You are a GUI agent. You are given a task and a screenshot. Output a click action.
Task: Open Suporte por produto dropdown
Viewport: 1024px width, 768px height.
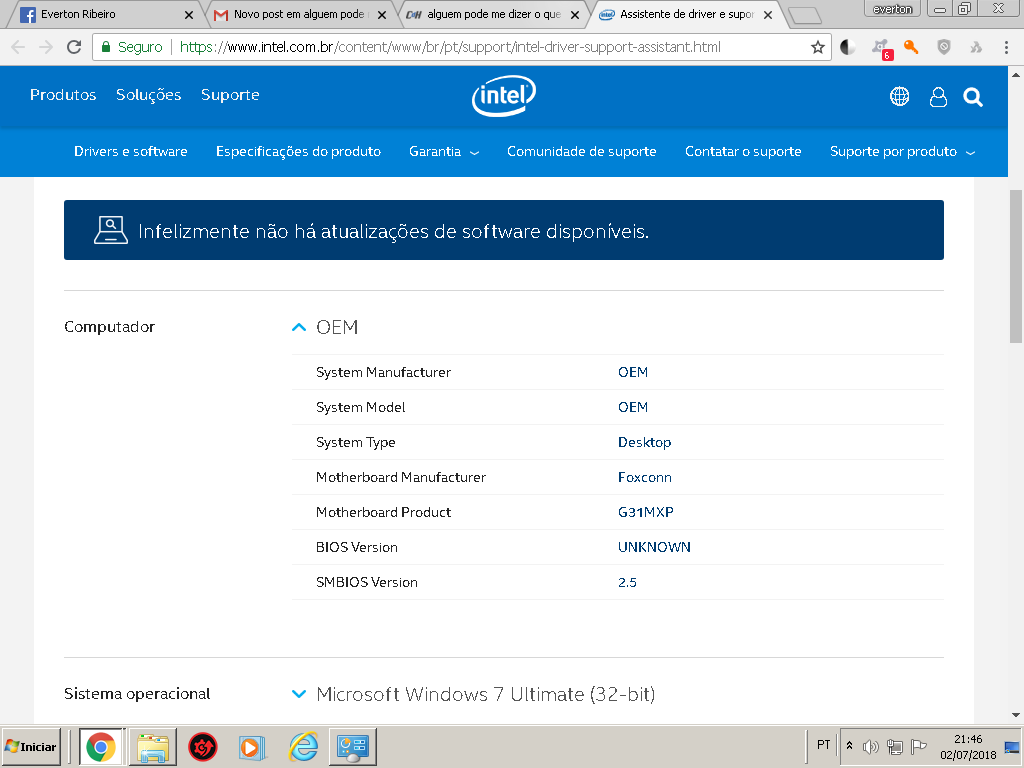click(x=903, y=152)
